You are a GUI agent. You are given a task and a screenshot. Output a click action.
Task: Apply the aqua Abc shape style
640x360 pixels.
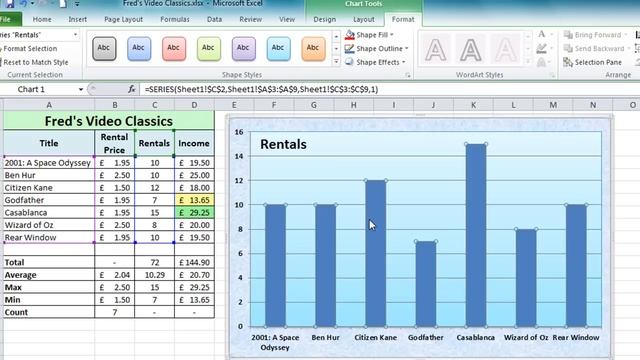(278, 48)
